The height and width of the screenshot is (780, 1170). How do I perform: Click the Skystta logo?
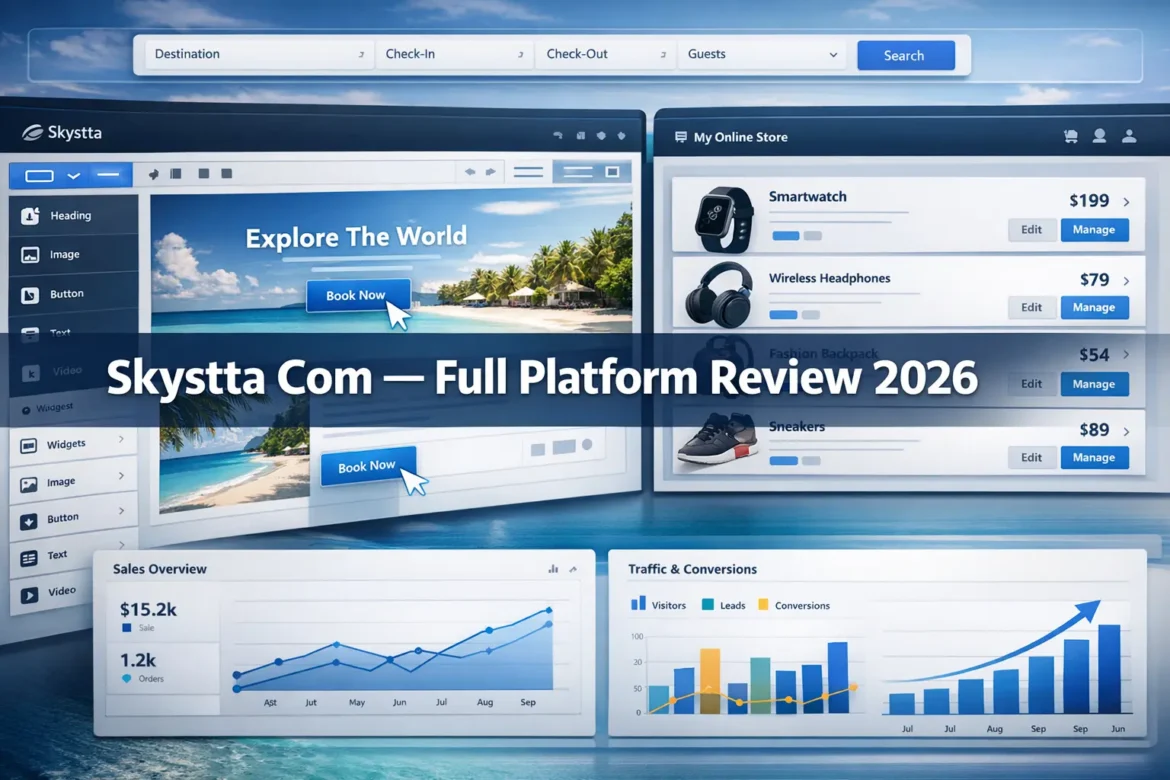click(x=63, y=132)
